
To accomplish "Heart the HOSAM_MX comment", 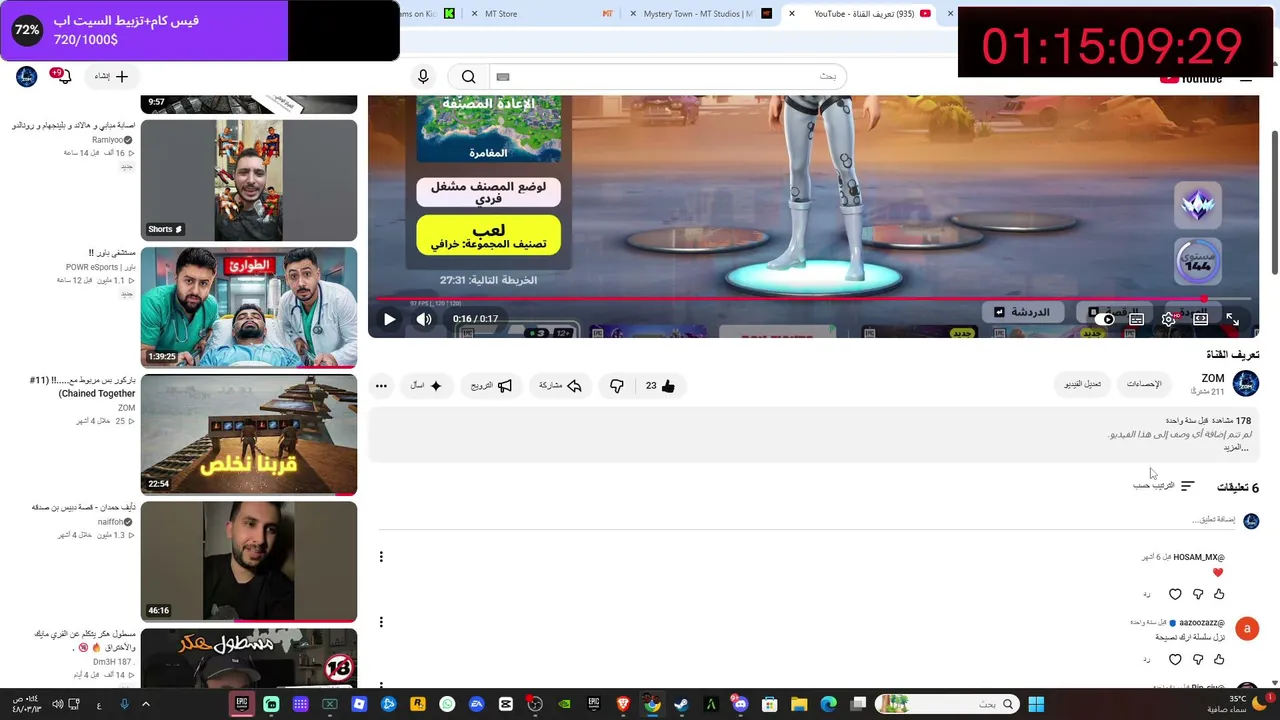I will pos(1175,594).
